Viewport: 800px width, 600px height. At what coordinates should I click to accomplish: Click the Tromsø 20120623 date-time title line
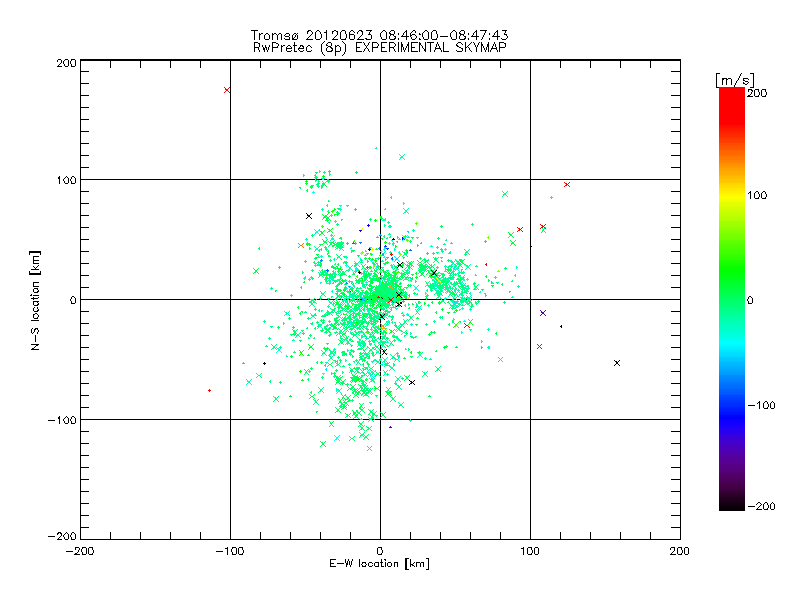click(x=379, y=35)
